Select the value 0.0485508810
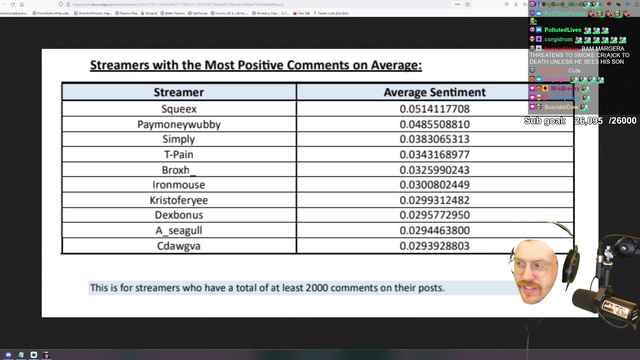 point(435,124)
